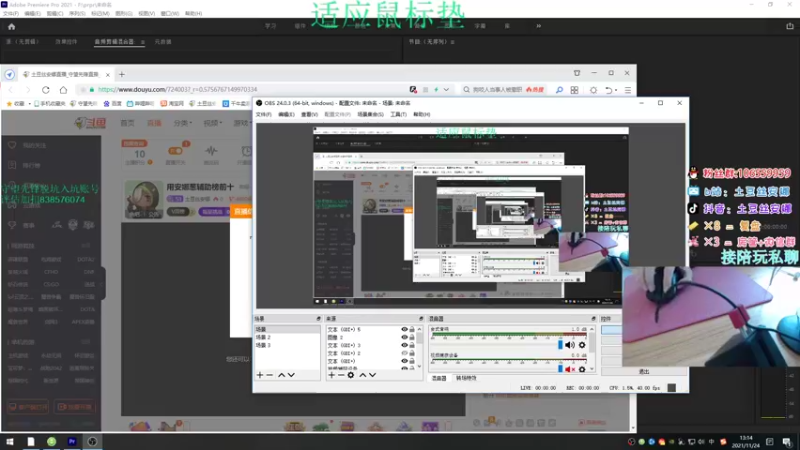Open the 窗口(W) menu in Premiere
The width and height of the screenshot is (800, 450).
[169, 14]
